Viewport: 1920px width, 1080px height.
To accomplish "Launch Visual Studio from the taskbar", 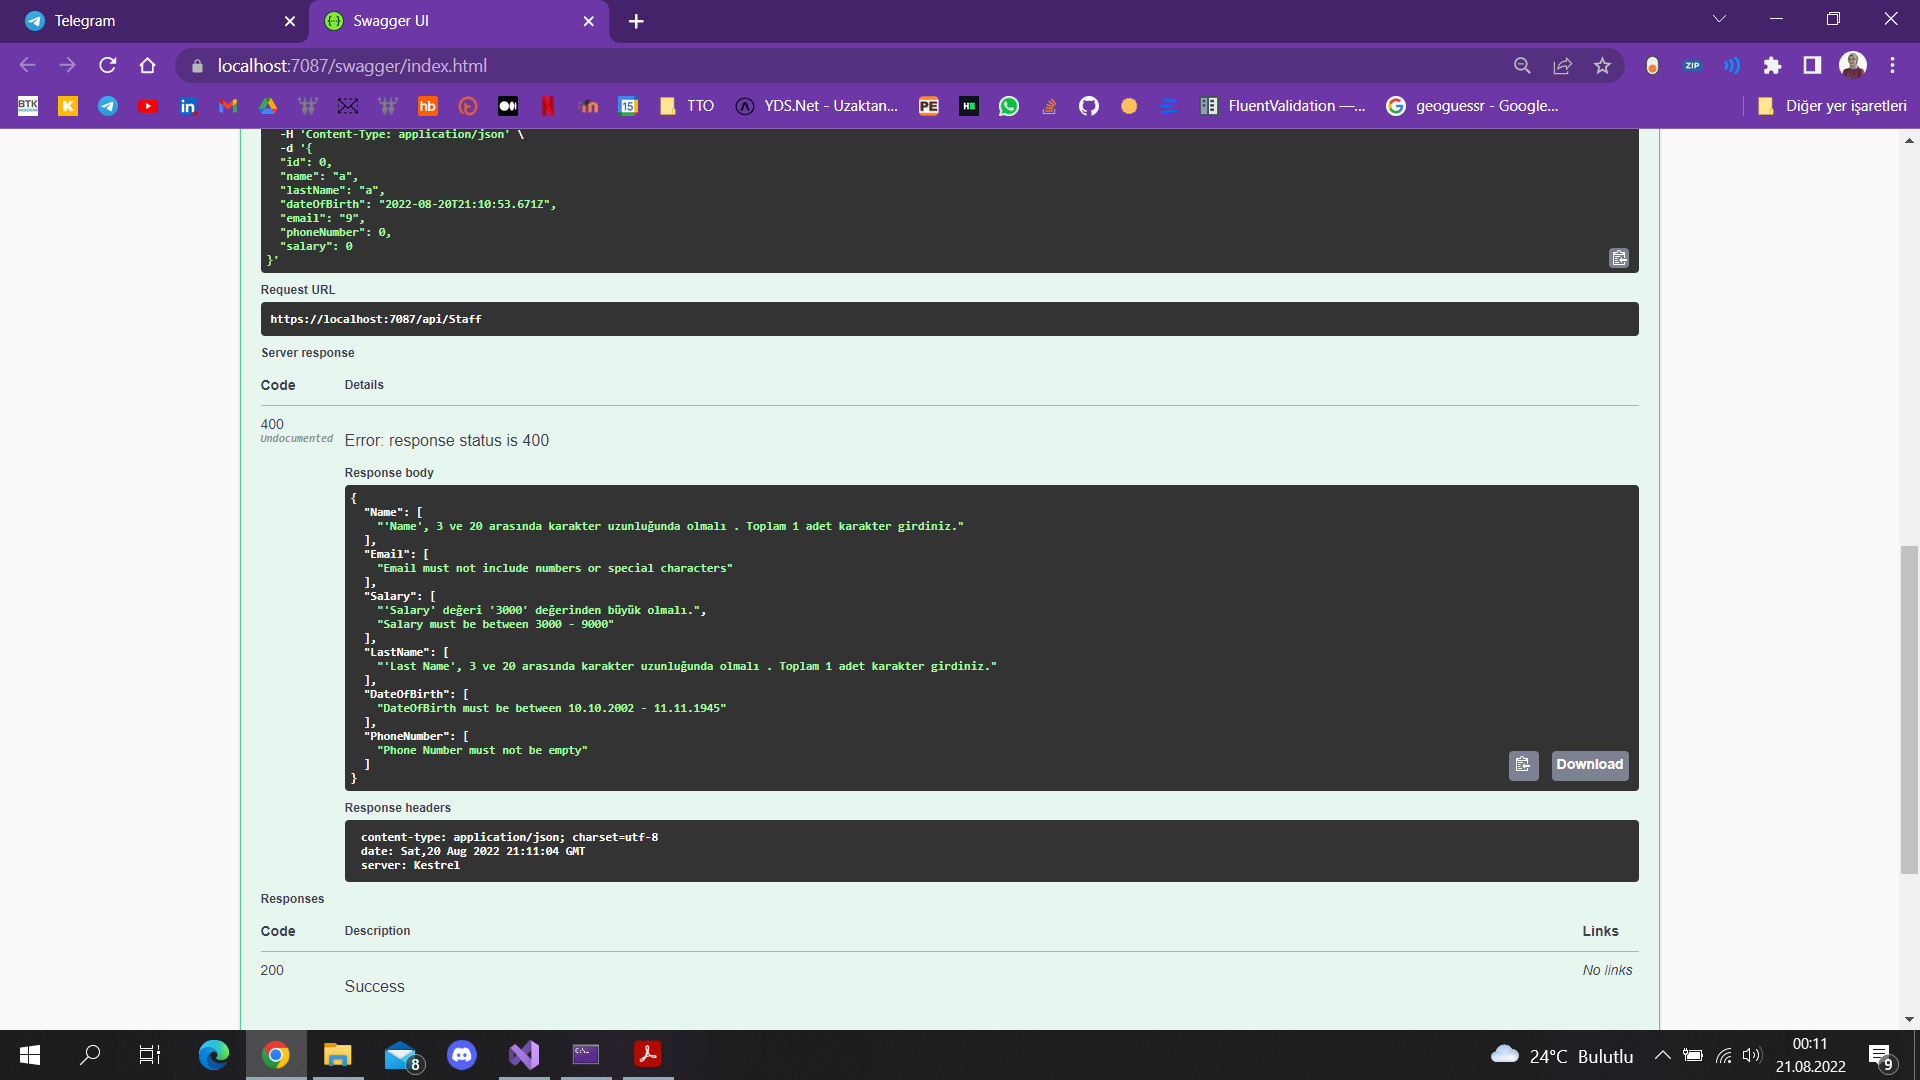I will pos(524,1054).
